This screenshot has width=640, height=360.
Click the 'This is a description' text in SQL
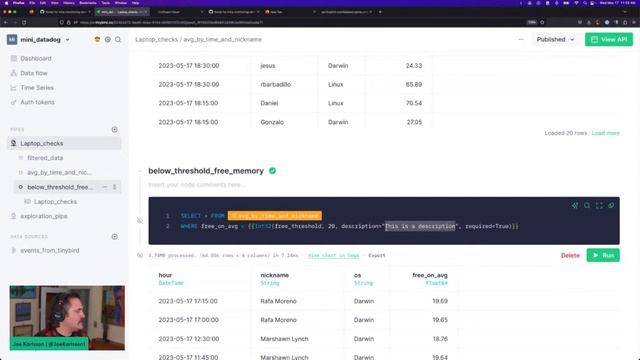(x=420, y=226)
